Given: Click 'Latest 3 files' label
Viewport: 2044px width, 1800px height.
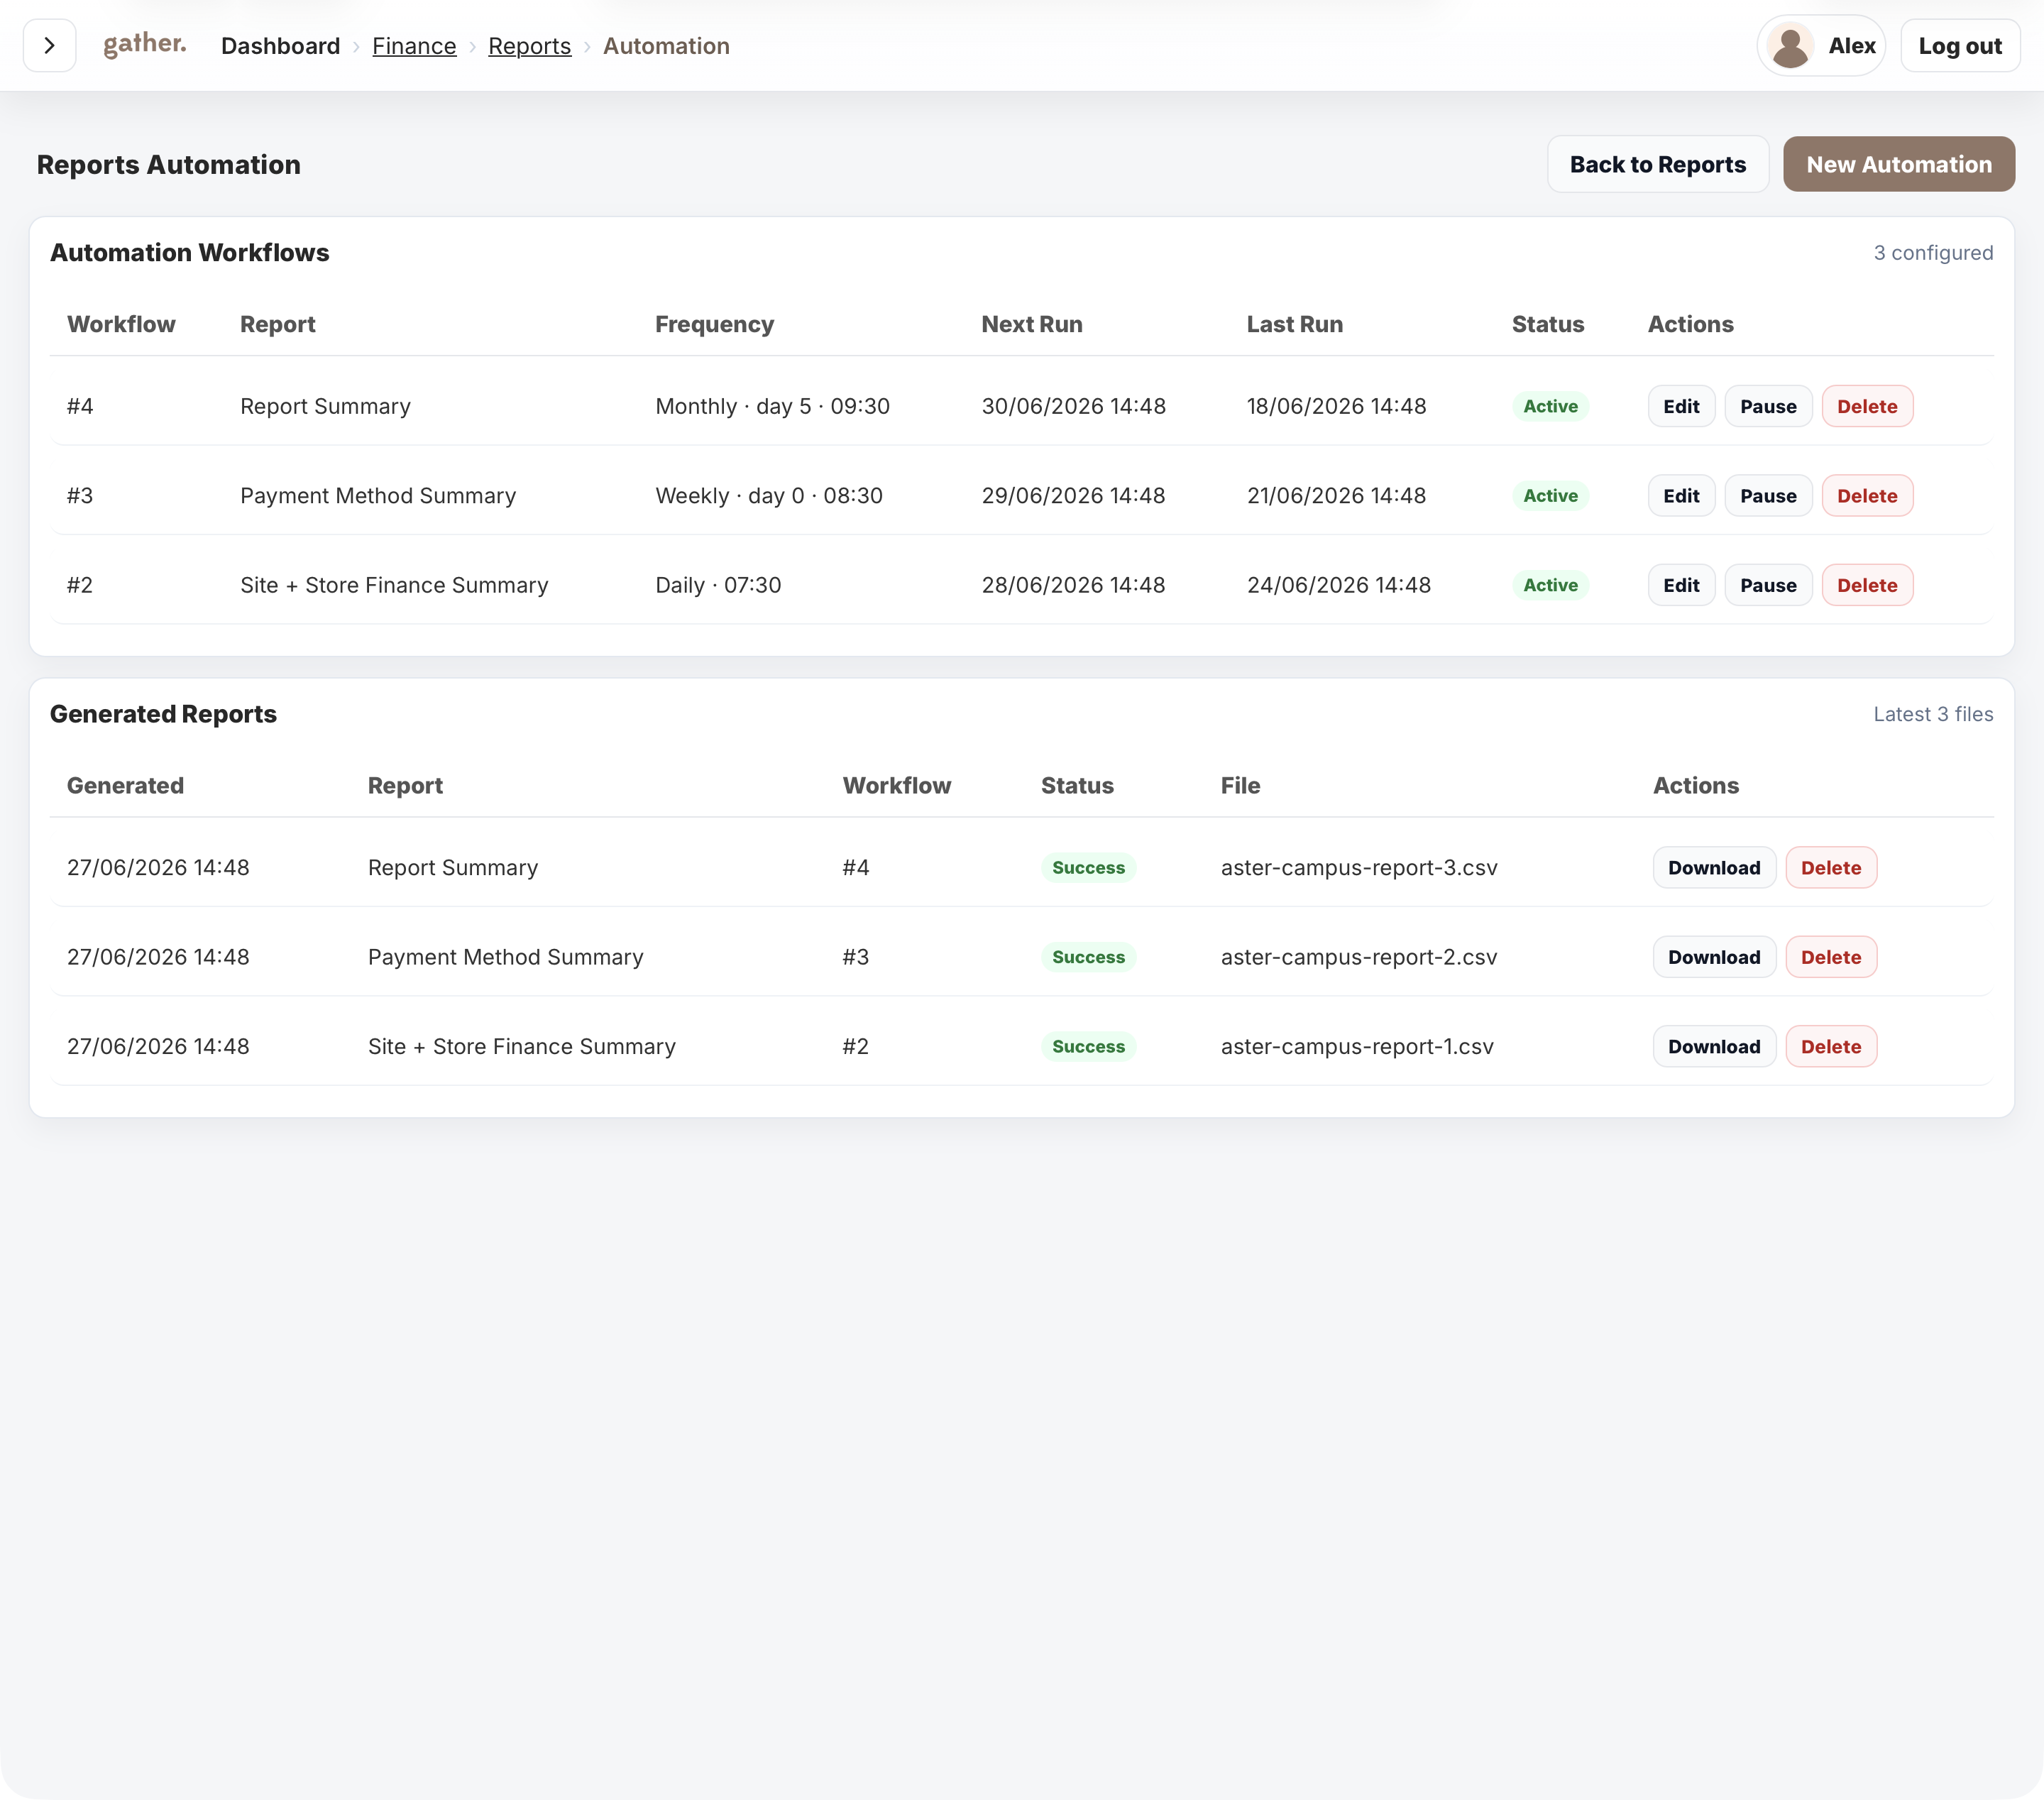Looking at the screenshot, I should [1932, 714].
